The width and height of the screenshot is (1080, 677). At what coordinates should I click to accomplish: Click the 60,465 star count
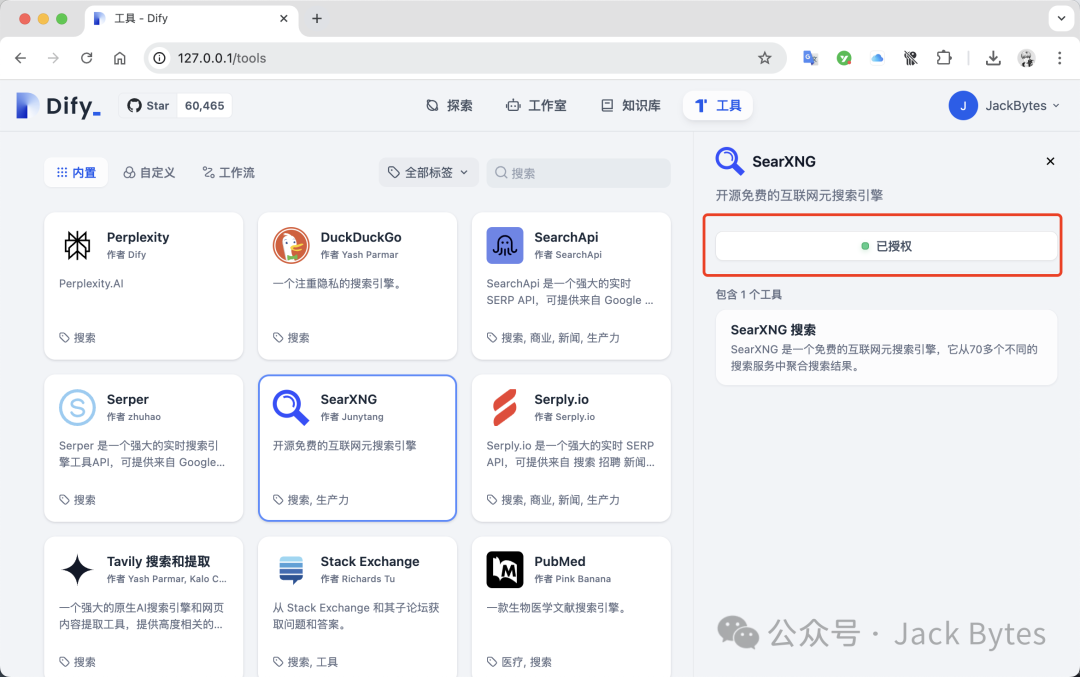tap(205, 106)
